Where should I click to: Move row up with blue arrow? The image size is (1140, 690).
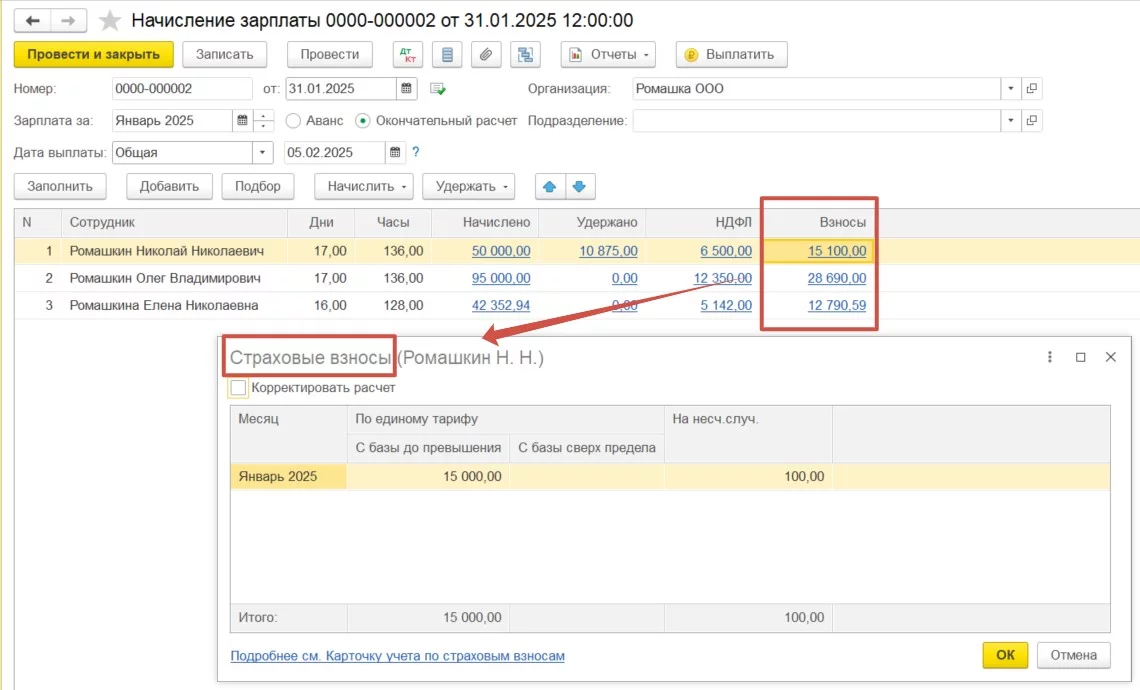(x=550, y=186)
